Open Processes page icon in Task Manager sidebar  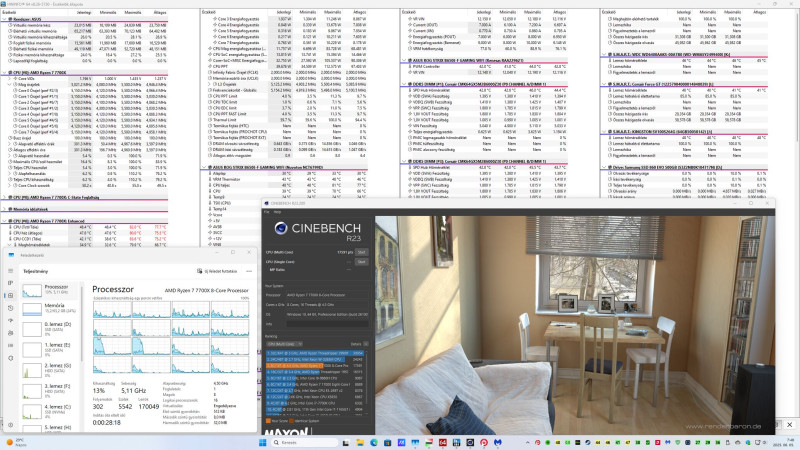[10, 283]
